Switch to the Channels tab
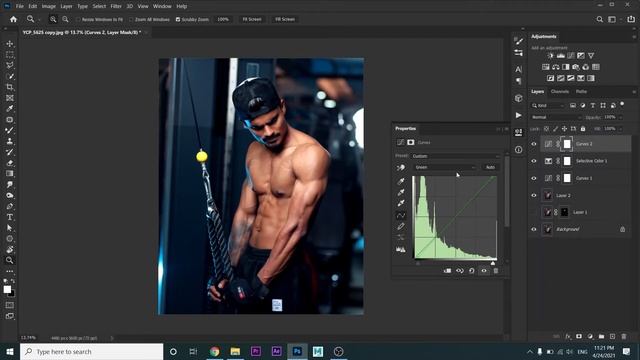Image resolution: width=640 pixels, height=360 pixels. [560, 92]
